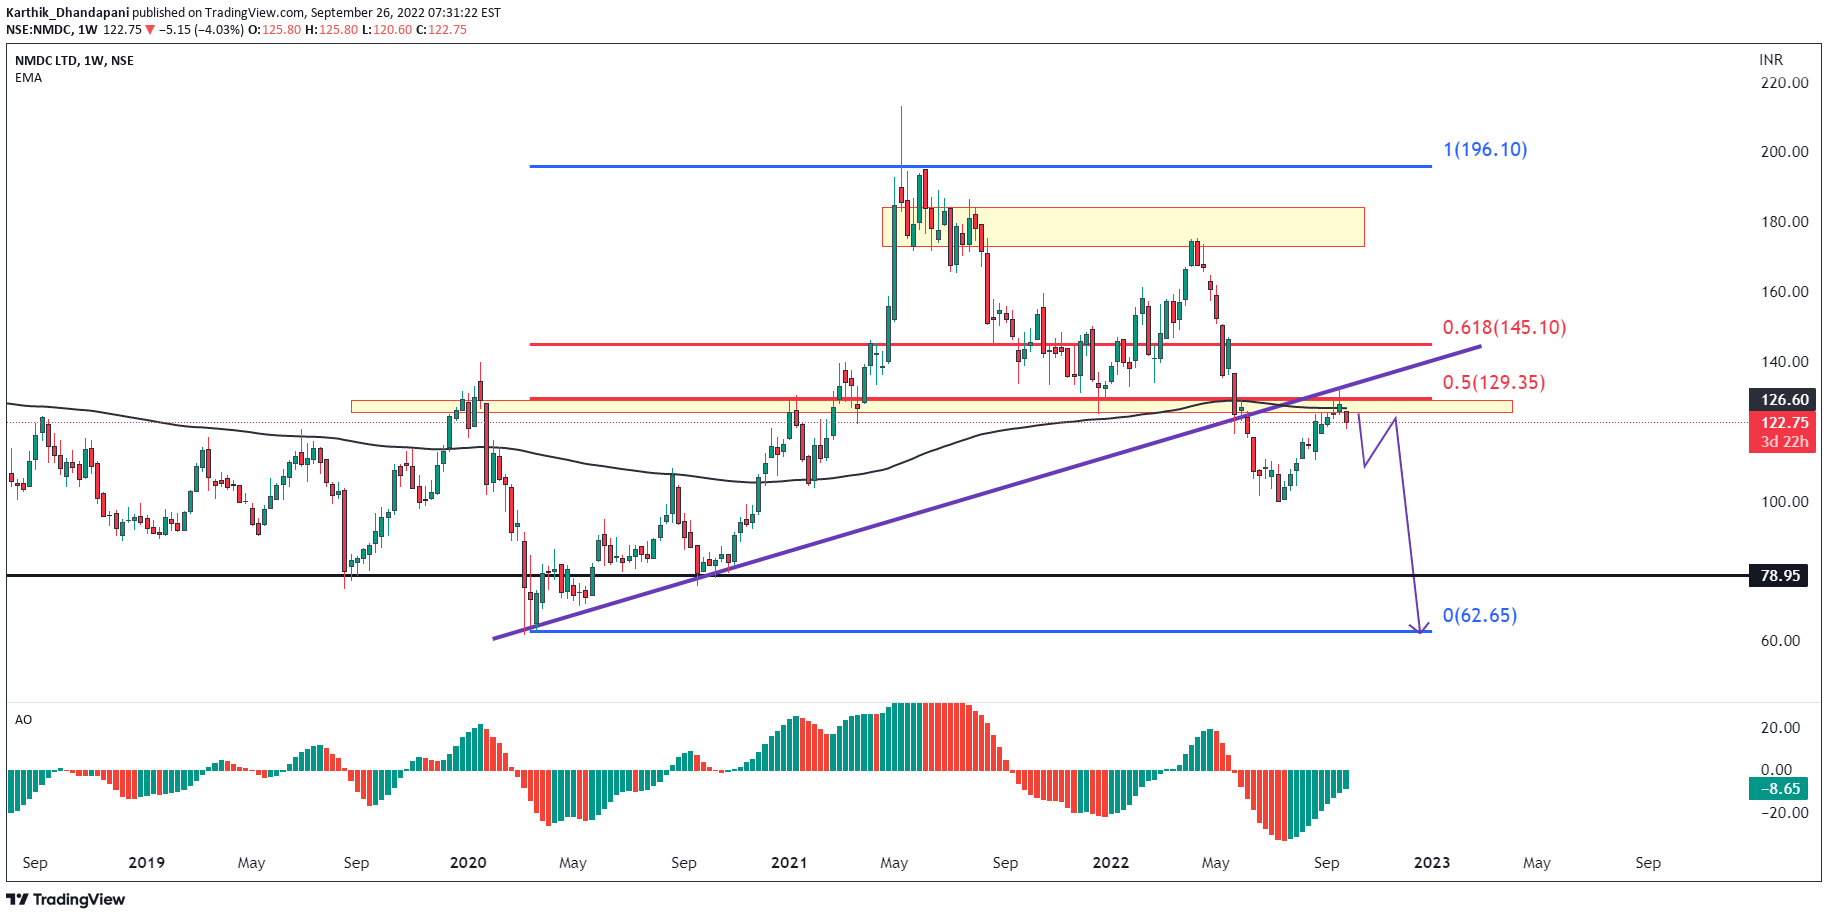The image size is (1828, 918).
Task: Toggle visibility of the 0.618(145.10) Fibonacci level
Action: pyautogui.click(x=1503, y=327)
